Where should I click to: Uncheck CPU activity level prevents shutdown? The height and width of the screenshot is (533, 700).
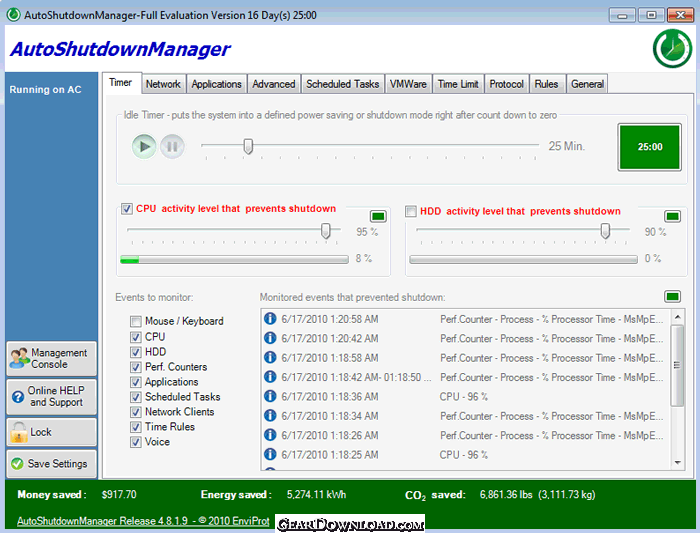point(127,208)
